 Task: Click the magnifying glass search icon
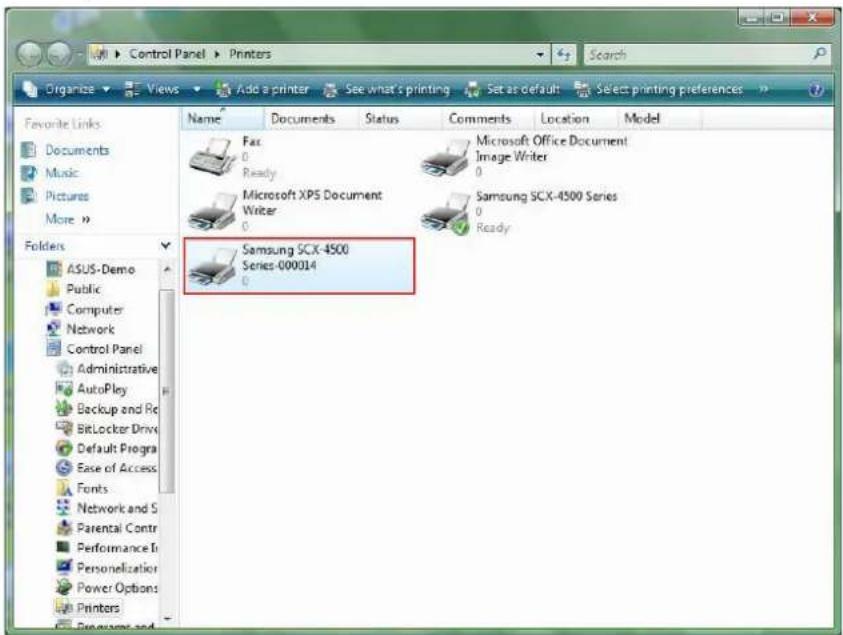point(819,54)
